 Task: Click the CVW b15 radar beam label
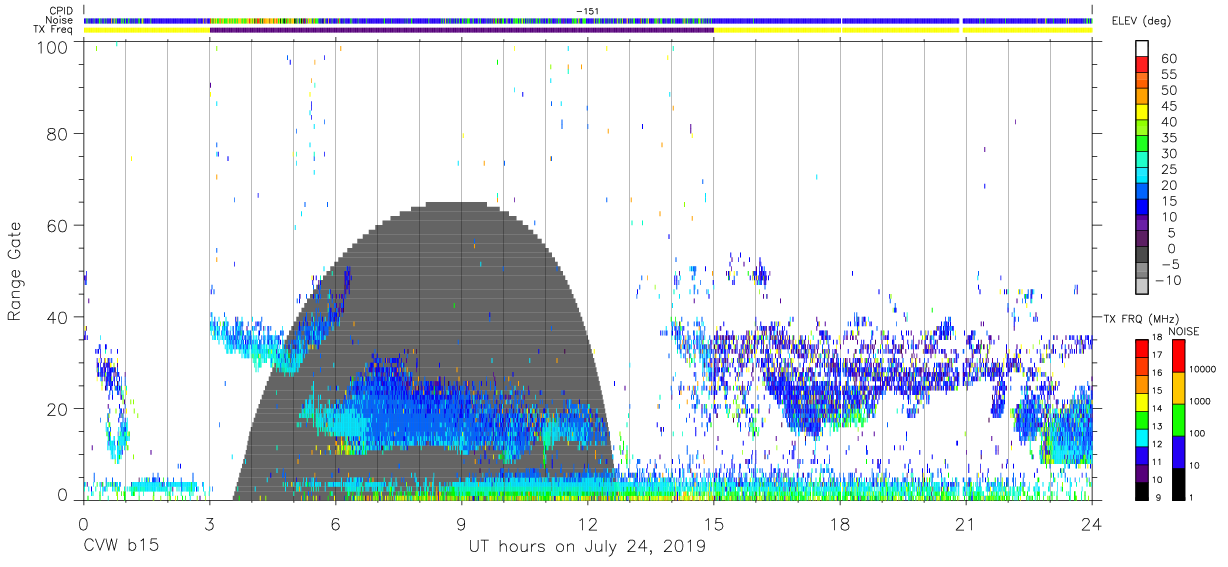point(120,547)
